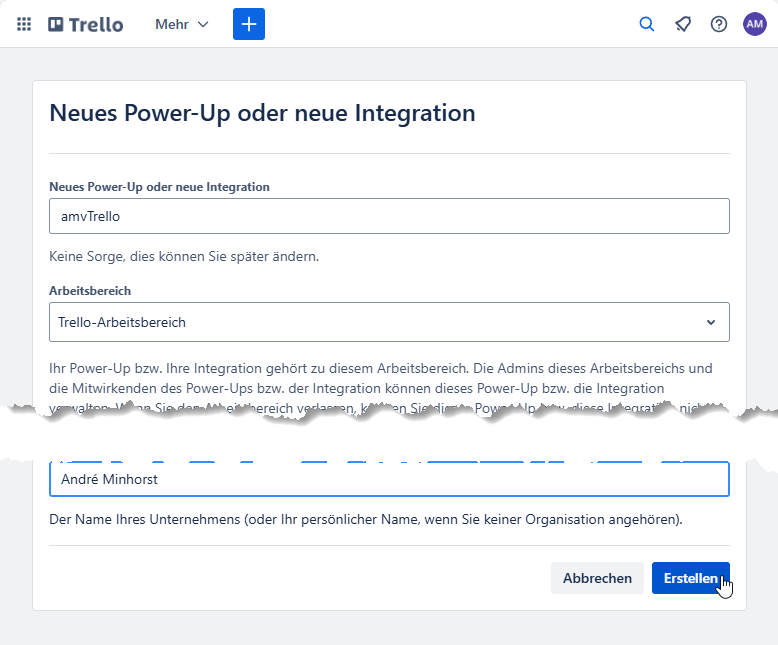Viewport: 778px width, 645px height.
Task: Click the chevron arrow in the Arbeitsbereich dropdown
Action: 711,322
